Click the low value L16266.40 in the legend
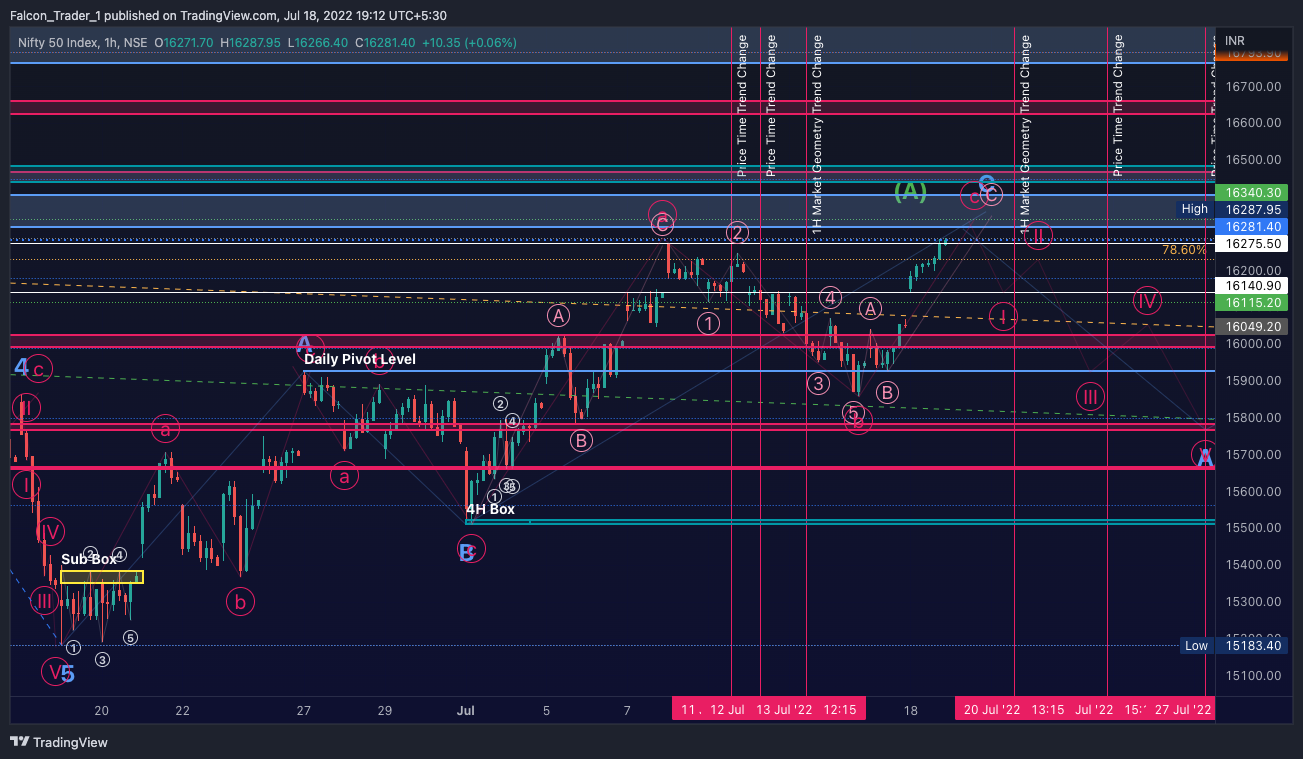The height and width of the screenshot is (759, 1303). [x=318, y=43]
